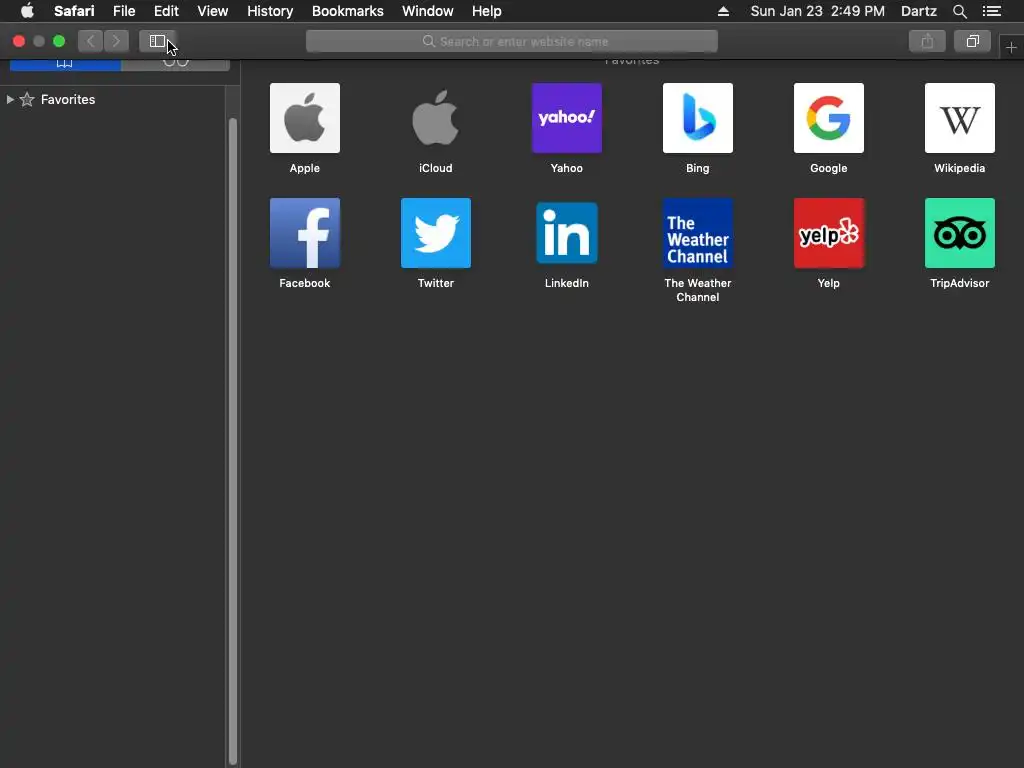Open the Help menu

point(487,11)
